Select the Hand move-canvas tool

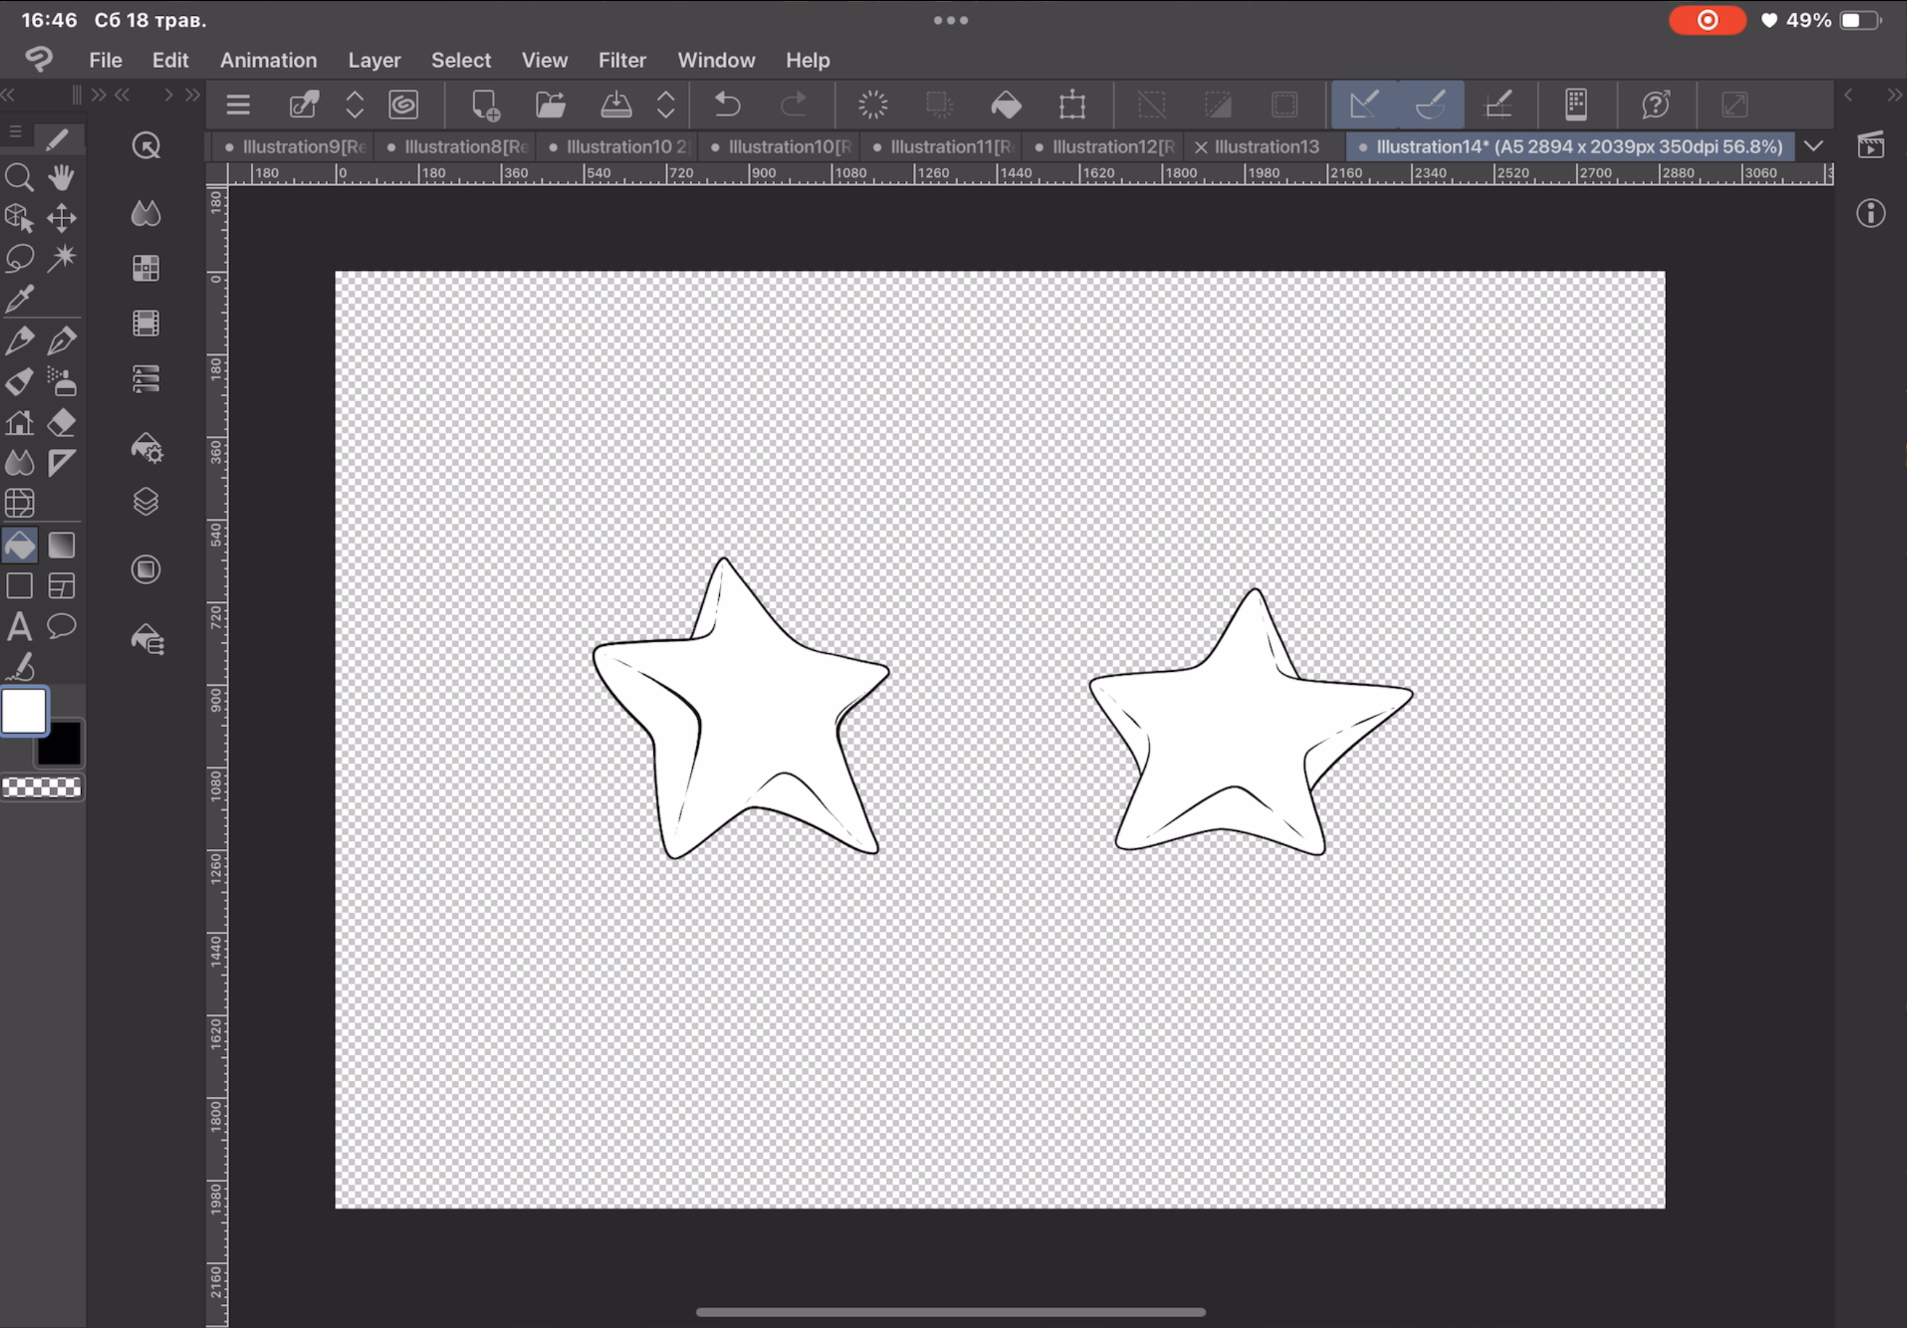coord(61,178)
